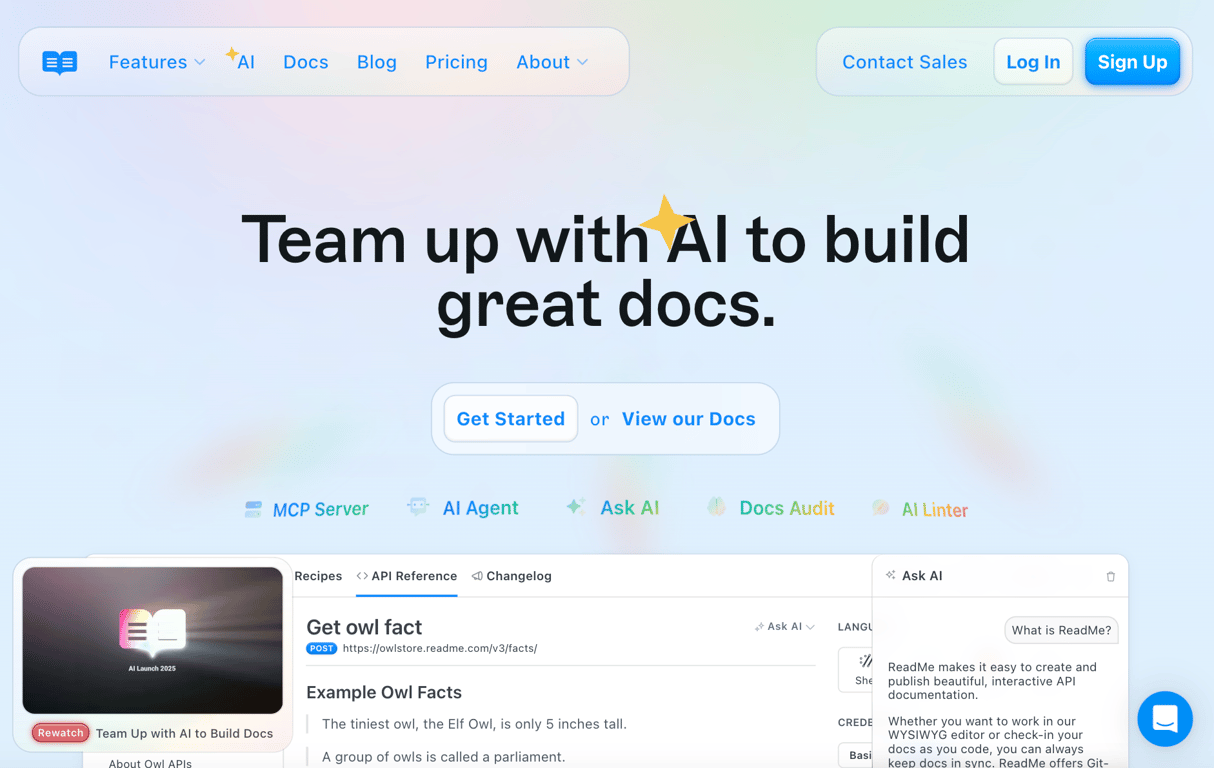Click the MCP Server icon
Screen dimensions: 1214x768
coord(254,510)
